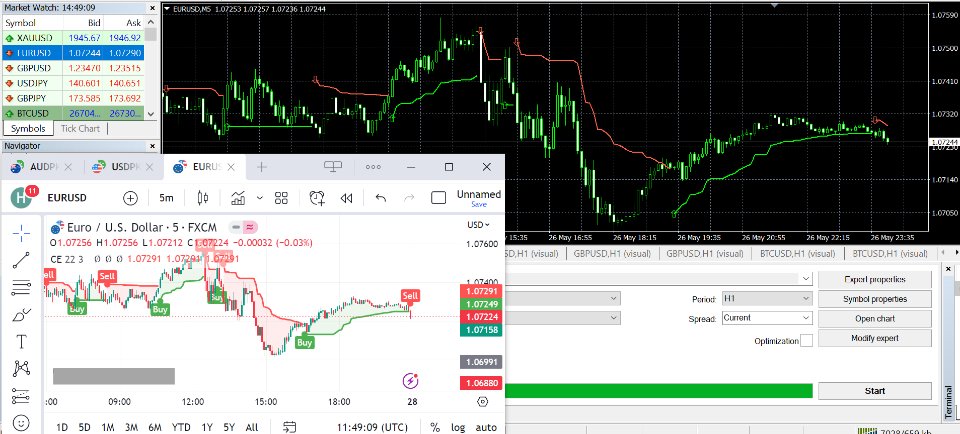Switch to the Symbols tab in Market Watch
Viewport: 960px width, 434px height.
pos(28,129)
